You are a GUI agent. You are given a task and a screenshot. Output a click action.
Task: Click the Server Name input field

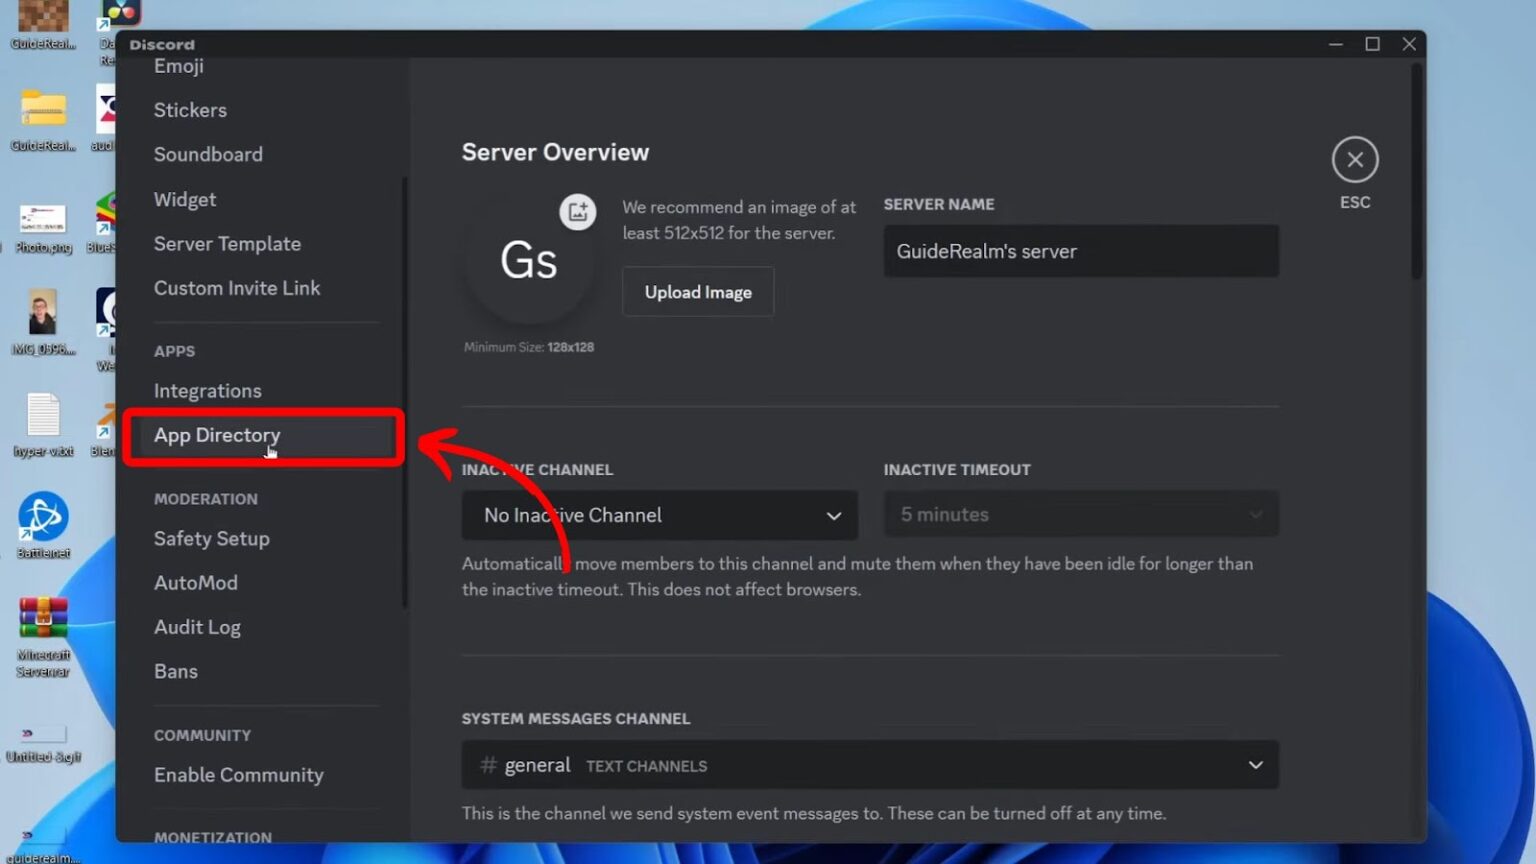1081,251
